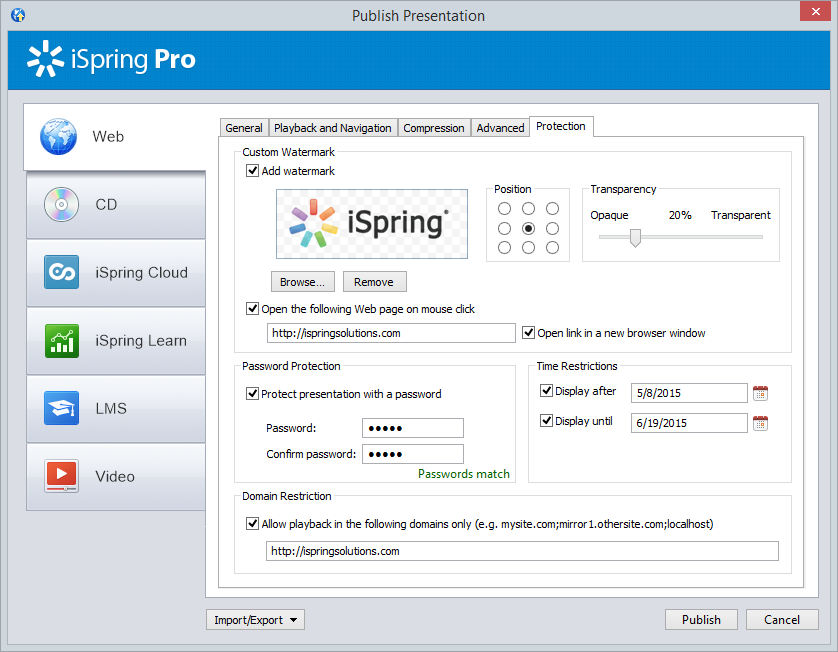Open the Advanced tab

[x=500, y=128]
